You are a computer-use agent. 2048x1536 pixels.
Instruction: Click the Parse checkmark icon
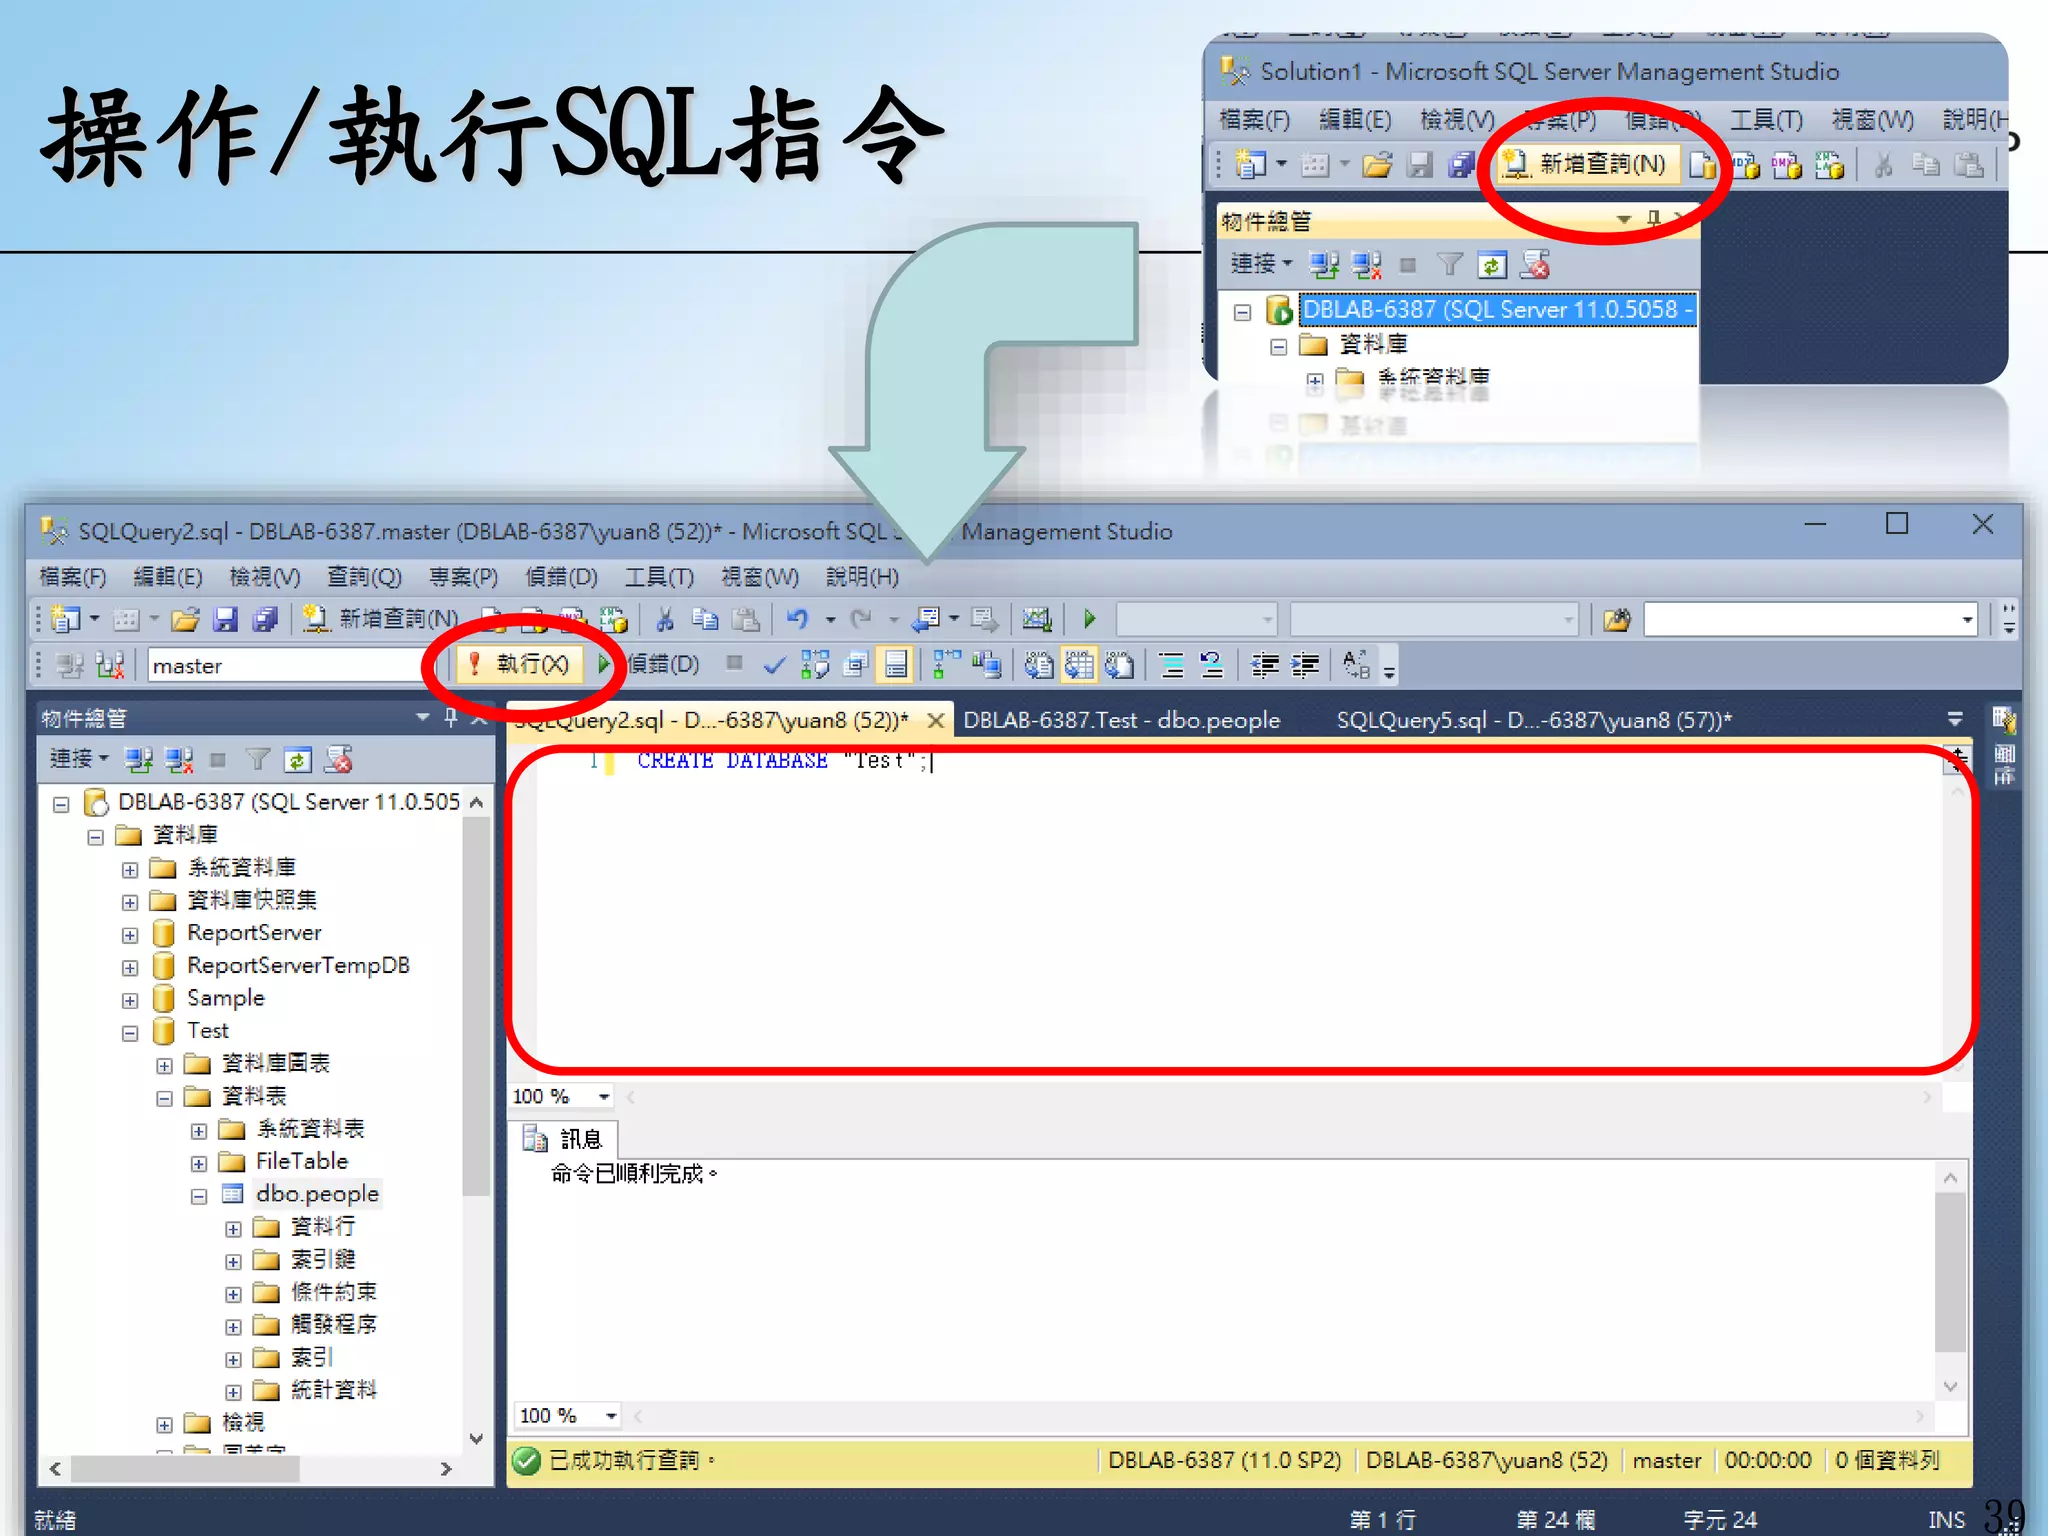click(773, 665)
